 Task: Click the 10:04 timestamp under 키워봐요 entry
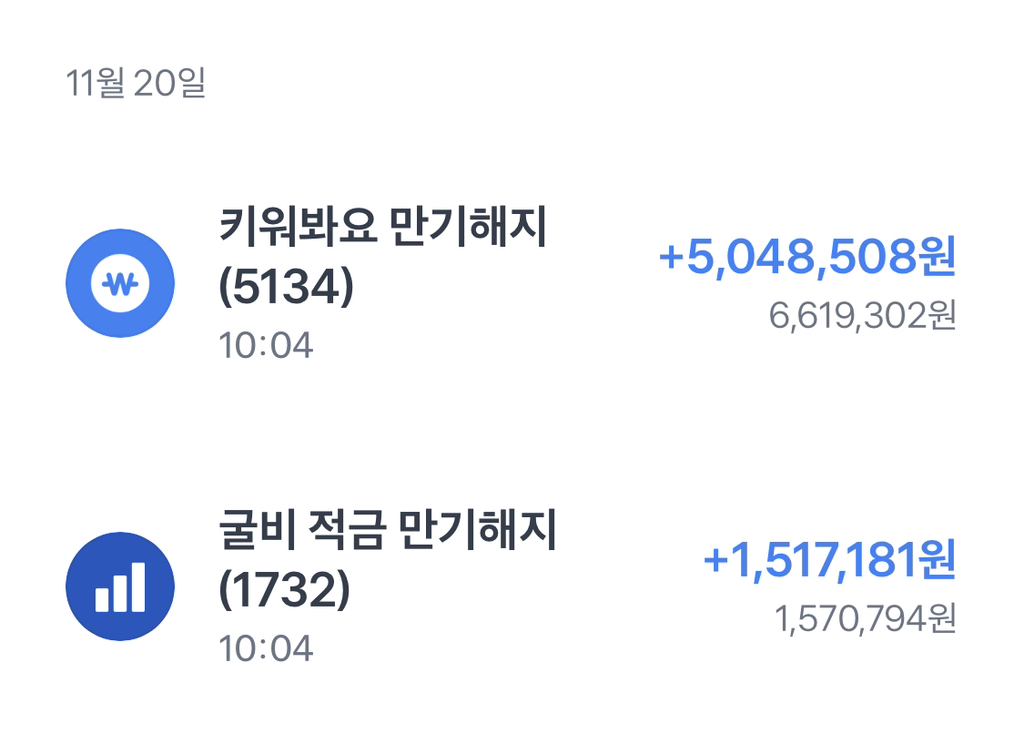point(266,346)
